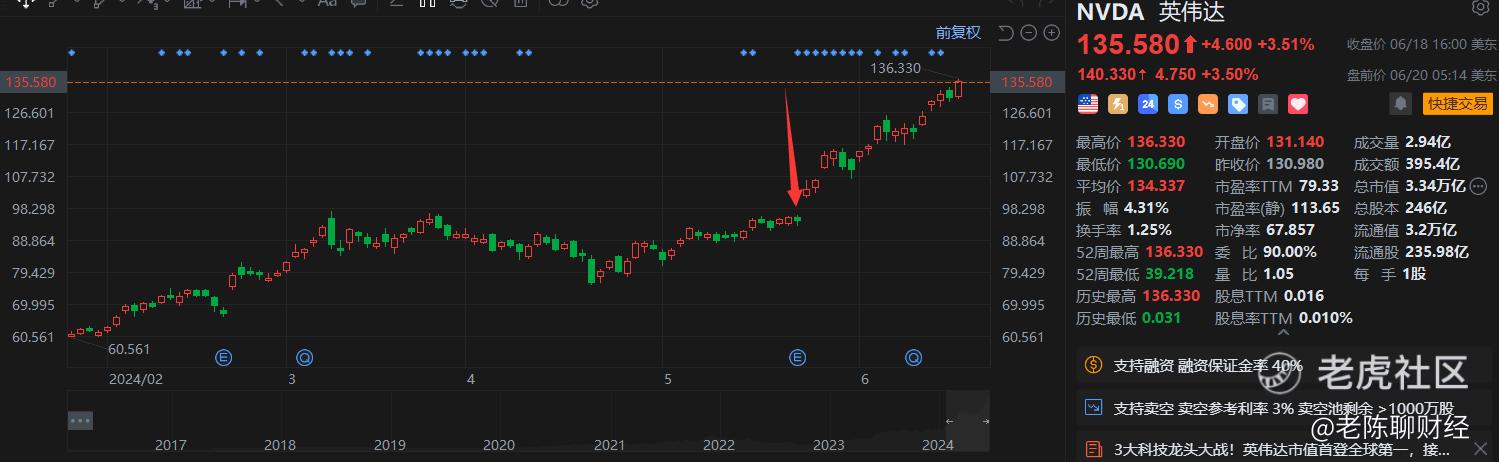Toggle the price alert bell icon
The image size is (1499, 462).
[x=1401, y=103]
